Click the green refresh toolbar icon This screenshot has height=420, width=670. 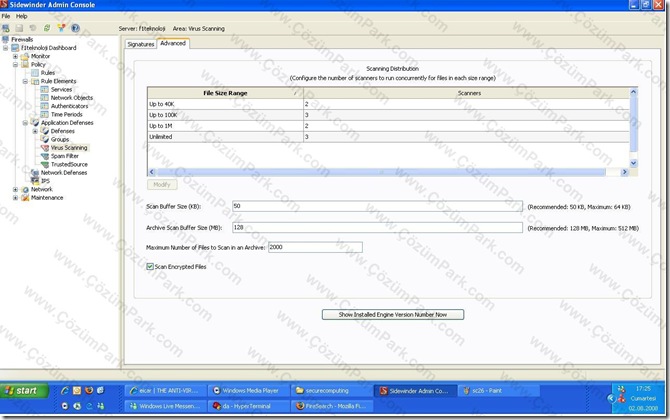pos(47,28)
